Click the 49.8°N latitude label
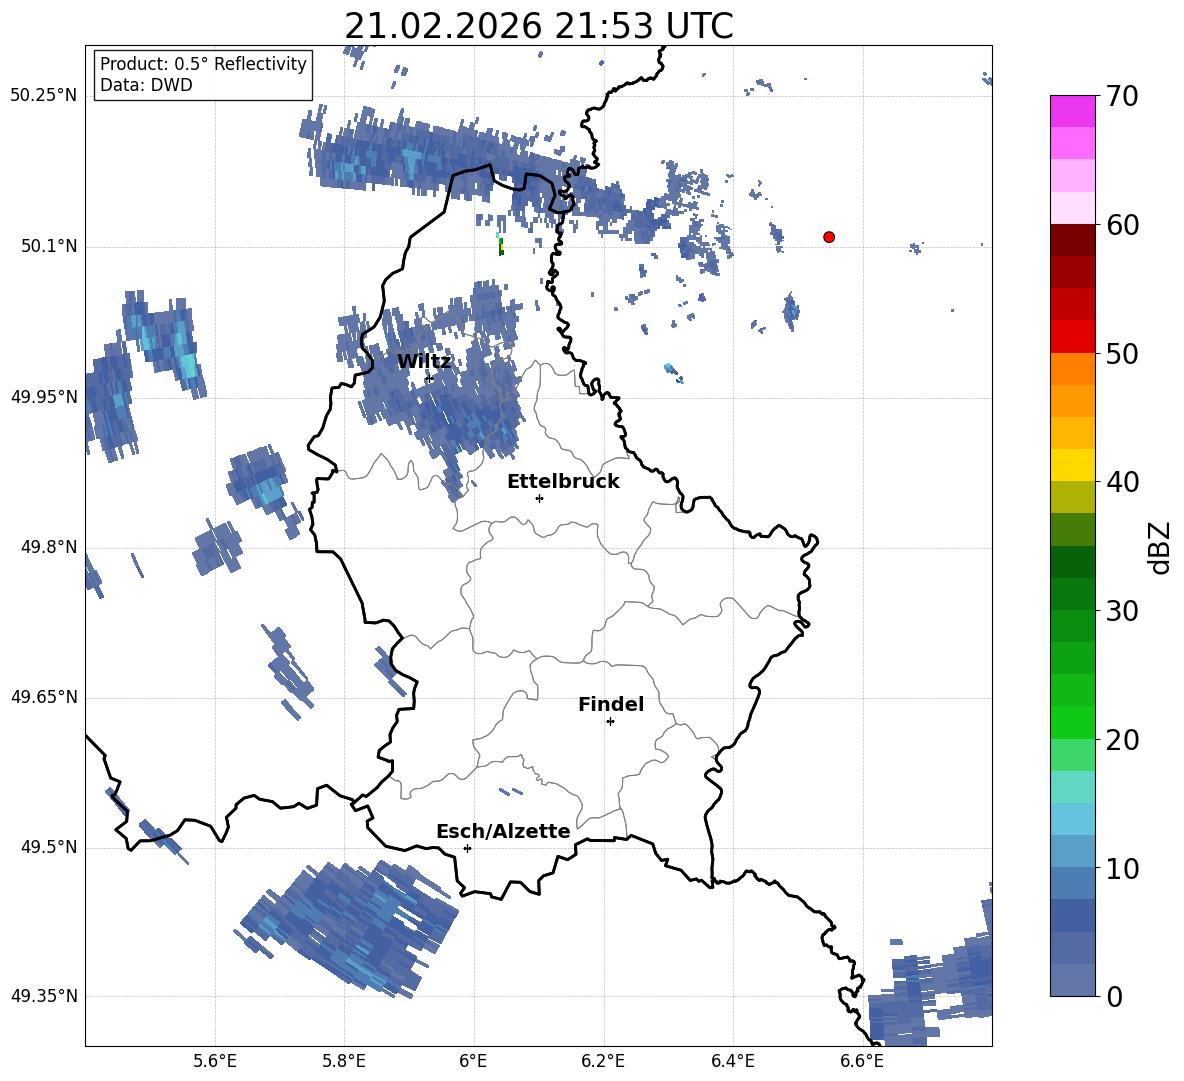Image resolution: width=1184 pixels, height=1081 pixels. pos(49,547)
